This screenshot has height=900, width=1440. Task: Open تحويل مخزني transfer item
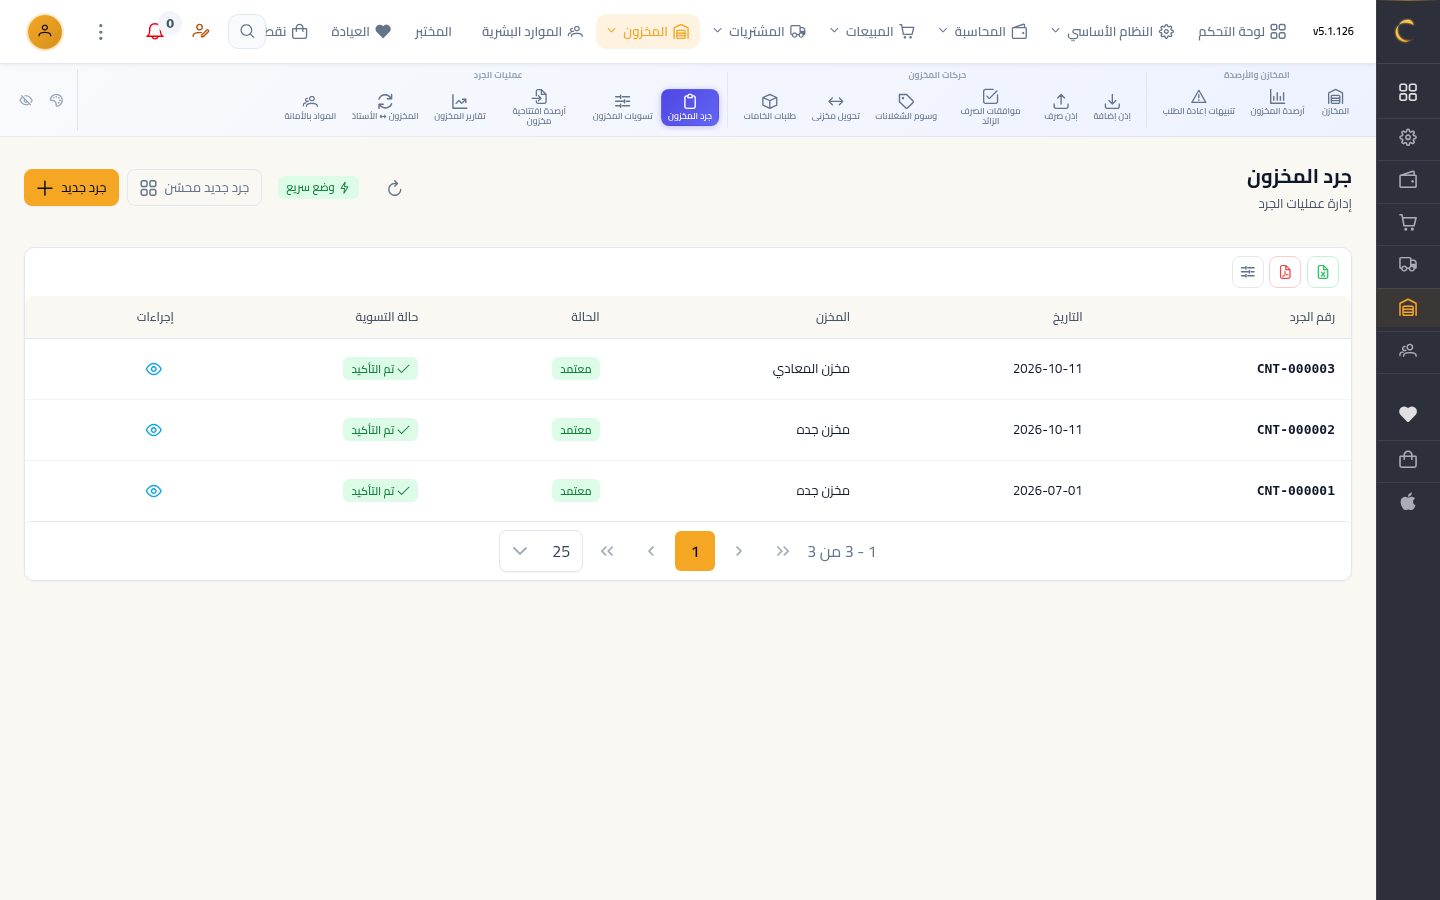(x=836, y=106)
